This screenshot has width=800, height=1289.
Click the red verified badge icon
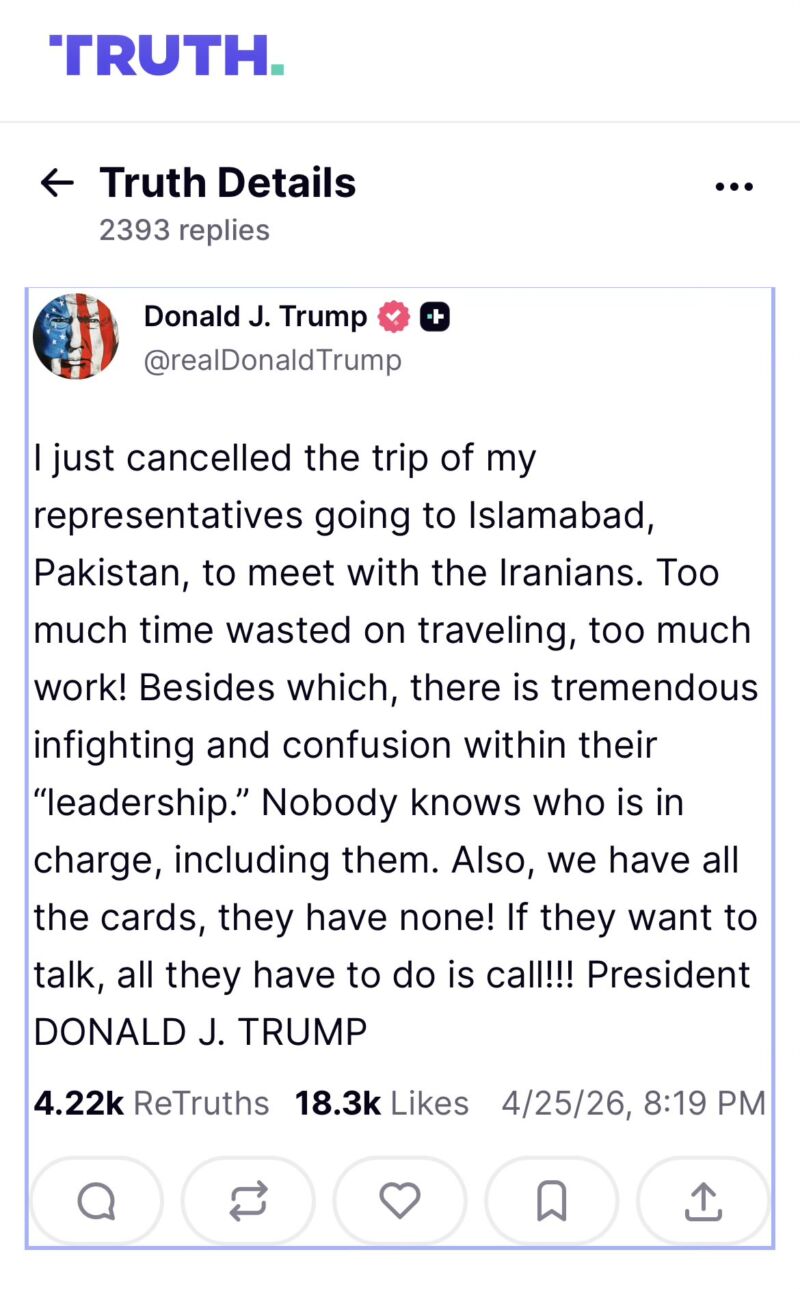pos(393,317)
